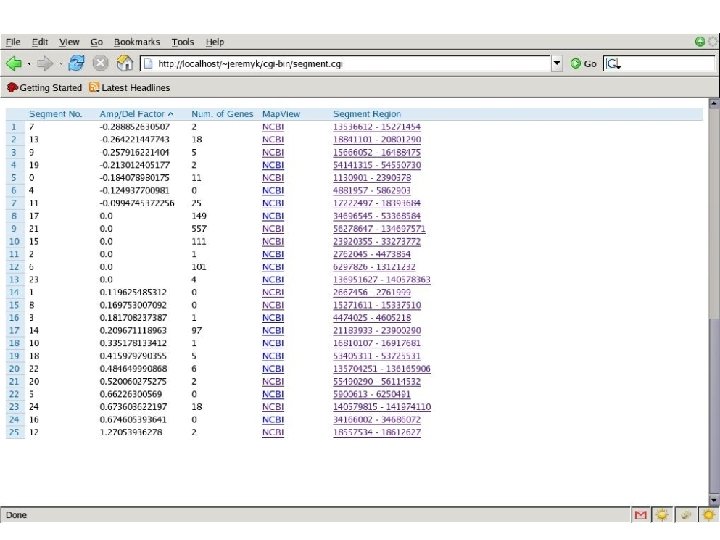Open the Tools menu

tap(183, 42)
